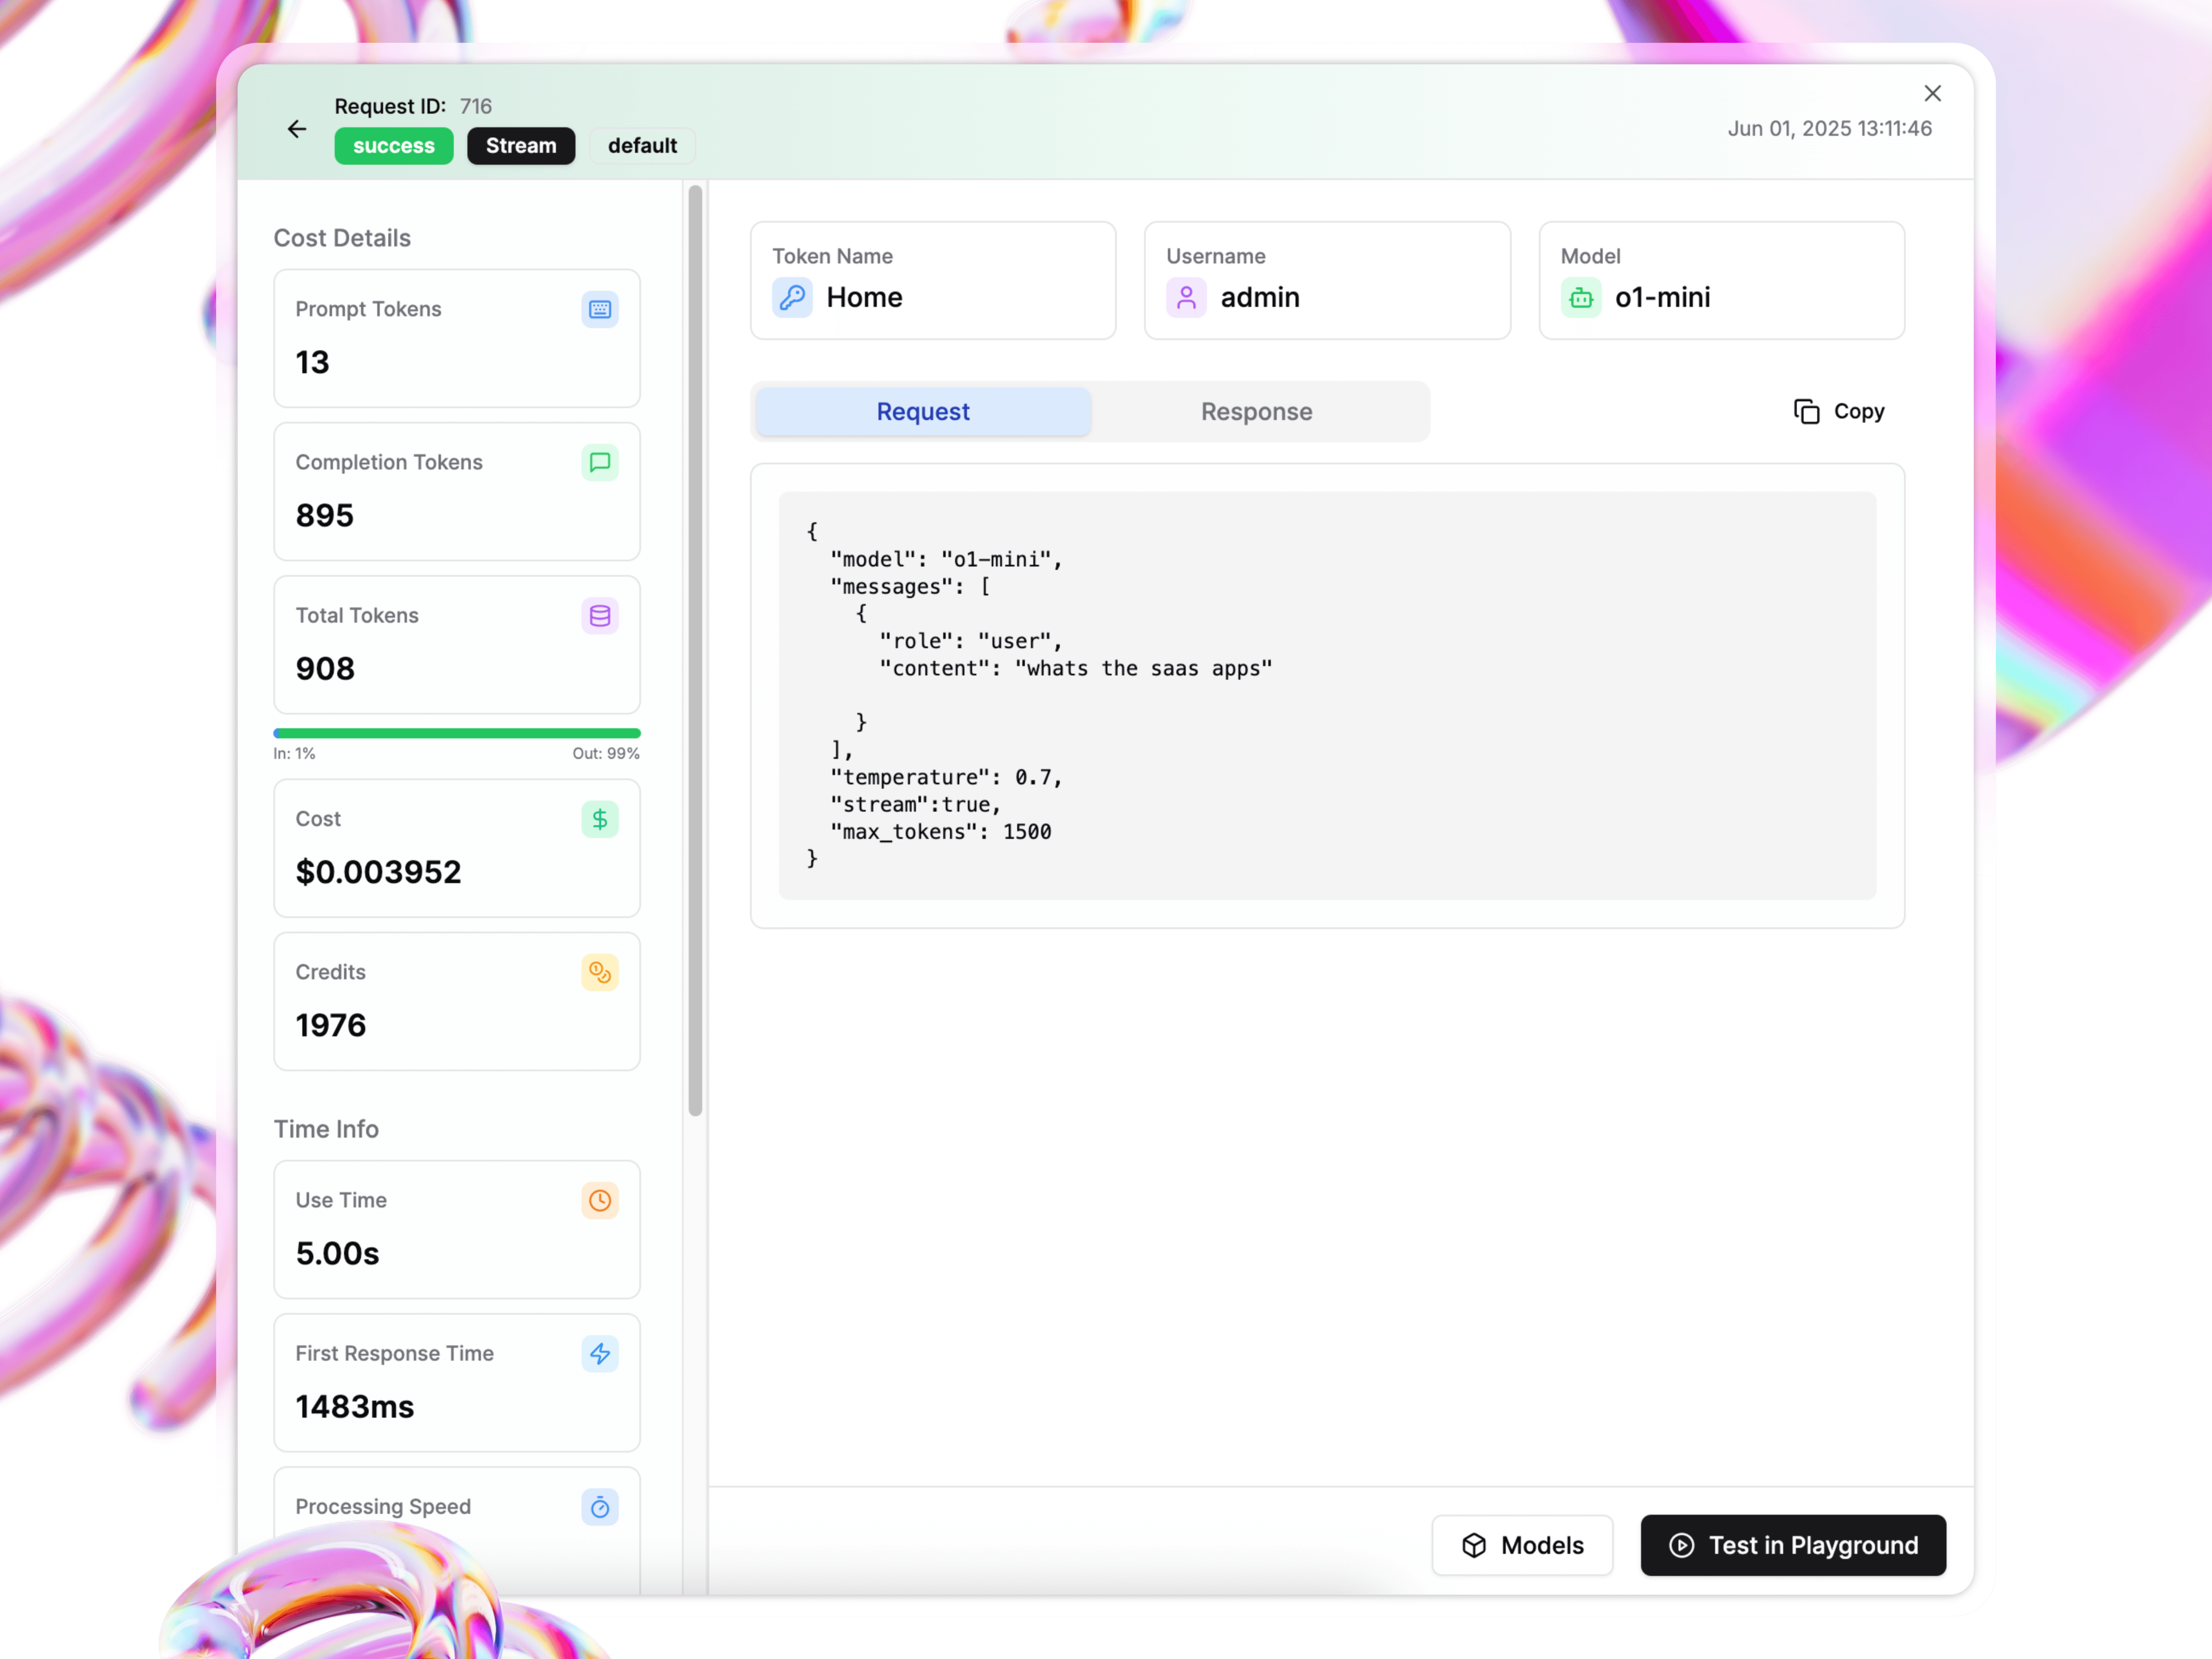Click the "Request ID:" label
Viewport: 2212px width, 1659px height.
pos(390,106)
